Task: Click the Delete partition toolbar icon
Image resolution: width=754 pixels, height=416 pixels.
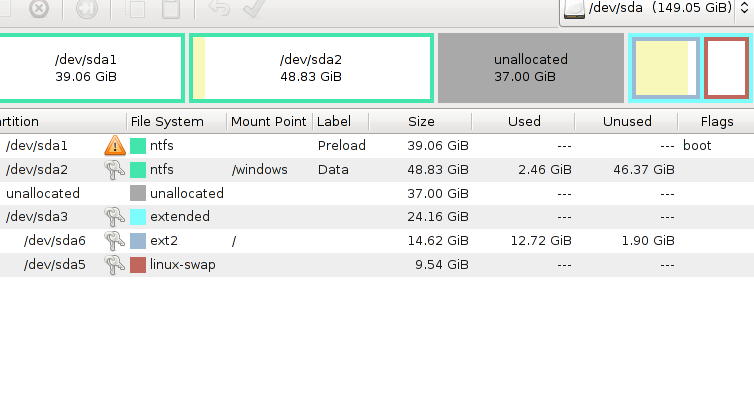Action: [38, 8]
